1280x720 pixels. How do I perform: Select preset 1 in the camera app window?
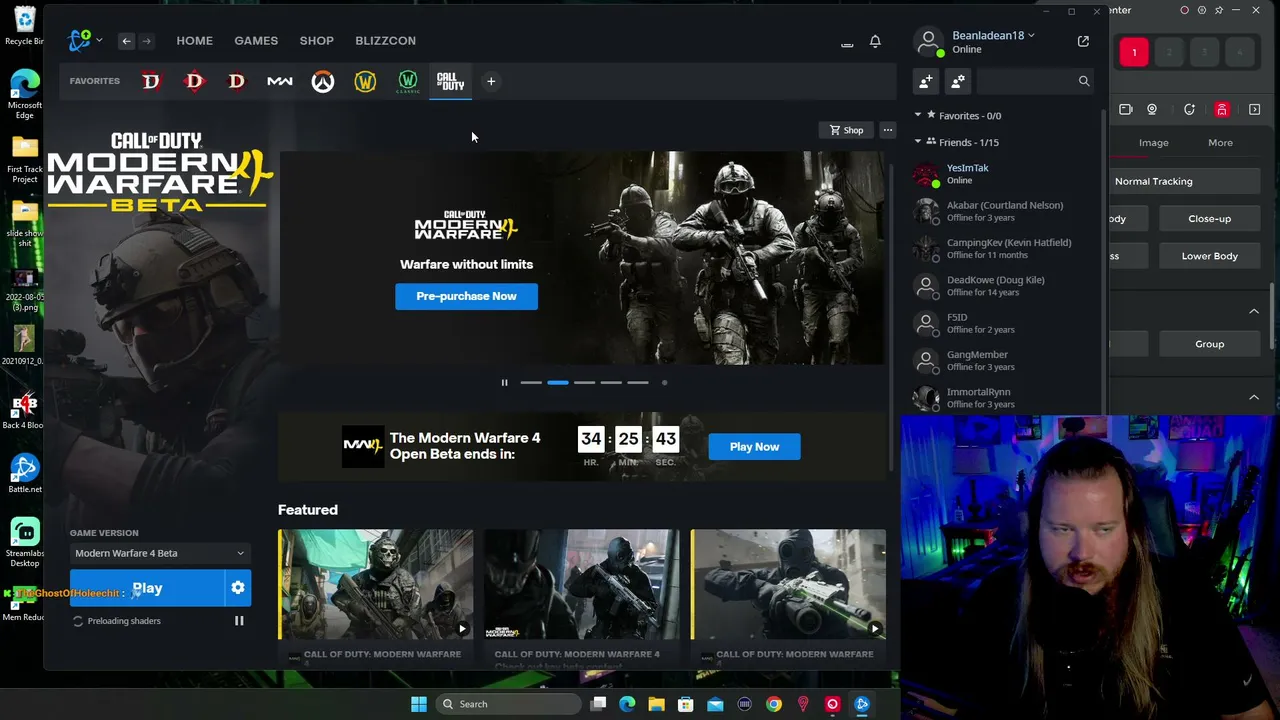pos(1134,52)
